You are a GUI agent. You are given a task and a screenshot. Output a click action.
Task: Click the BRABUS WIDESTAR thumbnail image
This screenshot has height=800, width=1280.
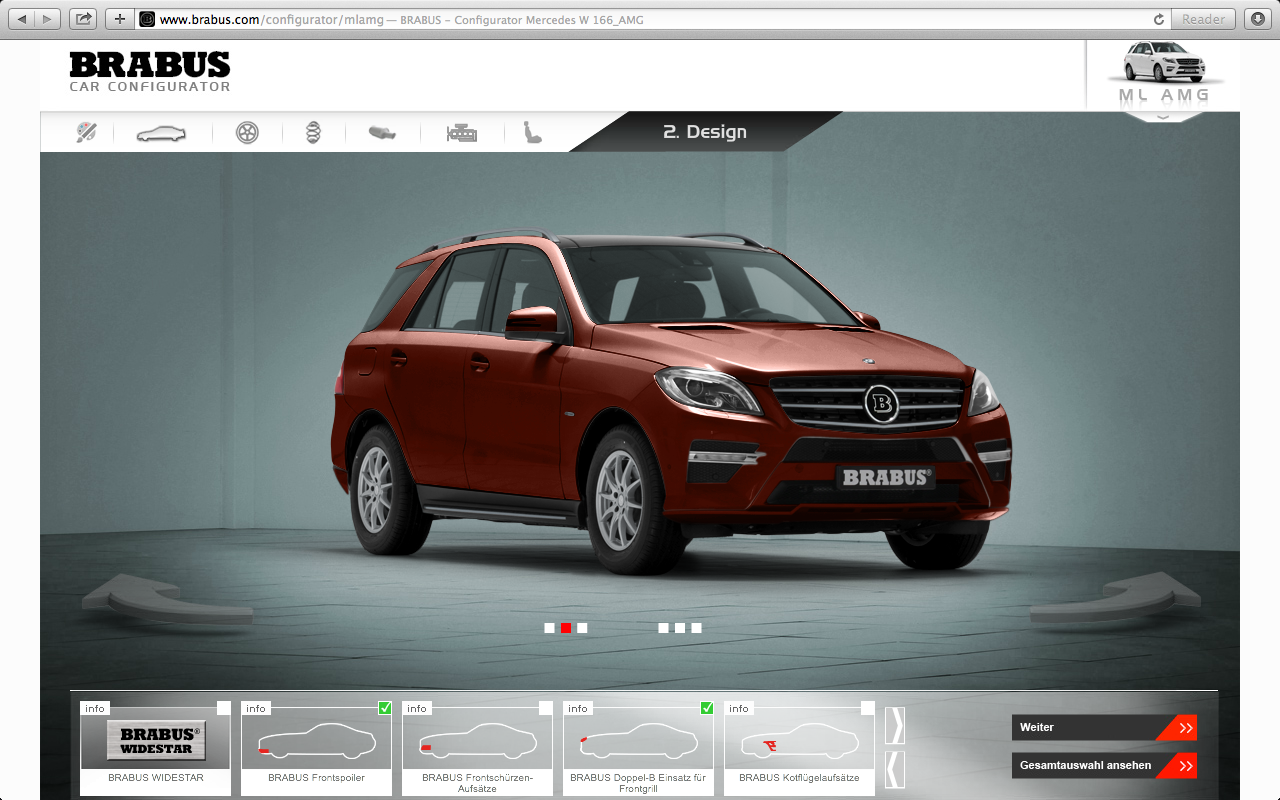(x=156, y=741)
